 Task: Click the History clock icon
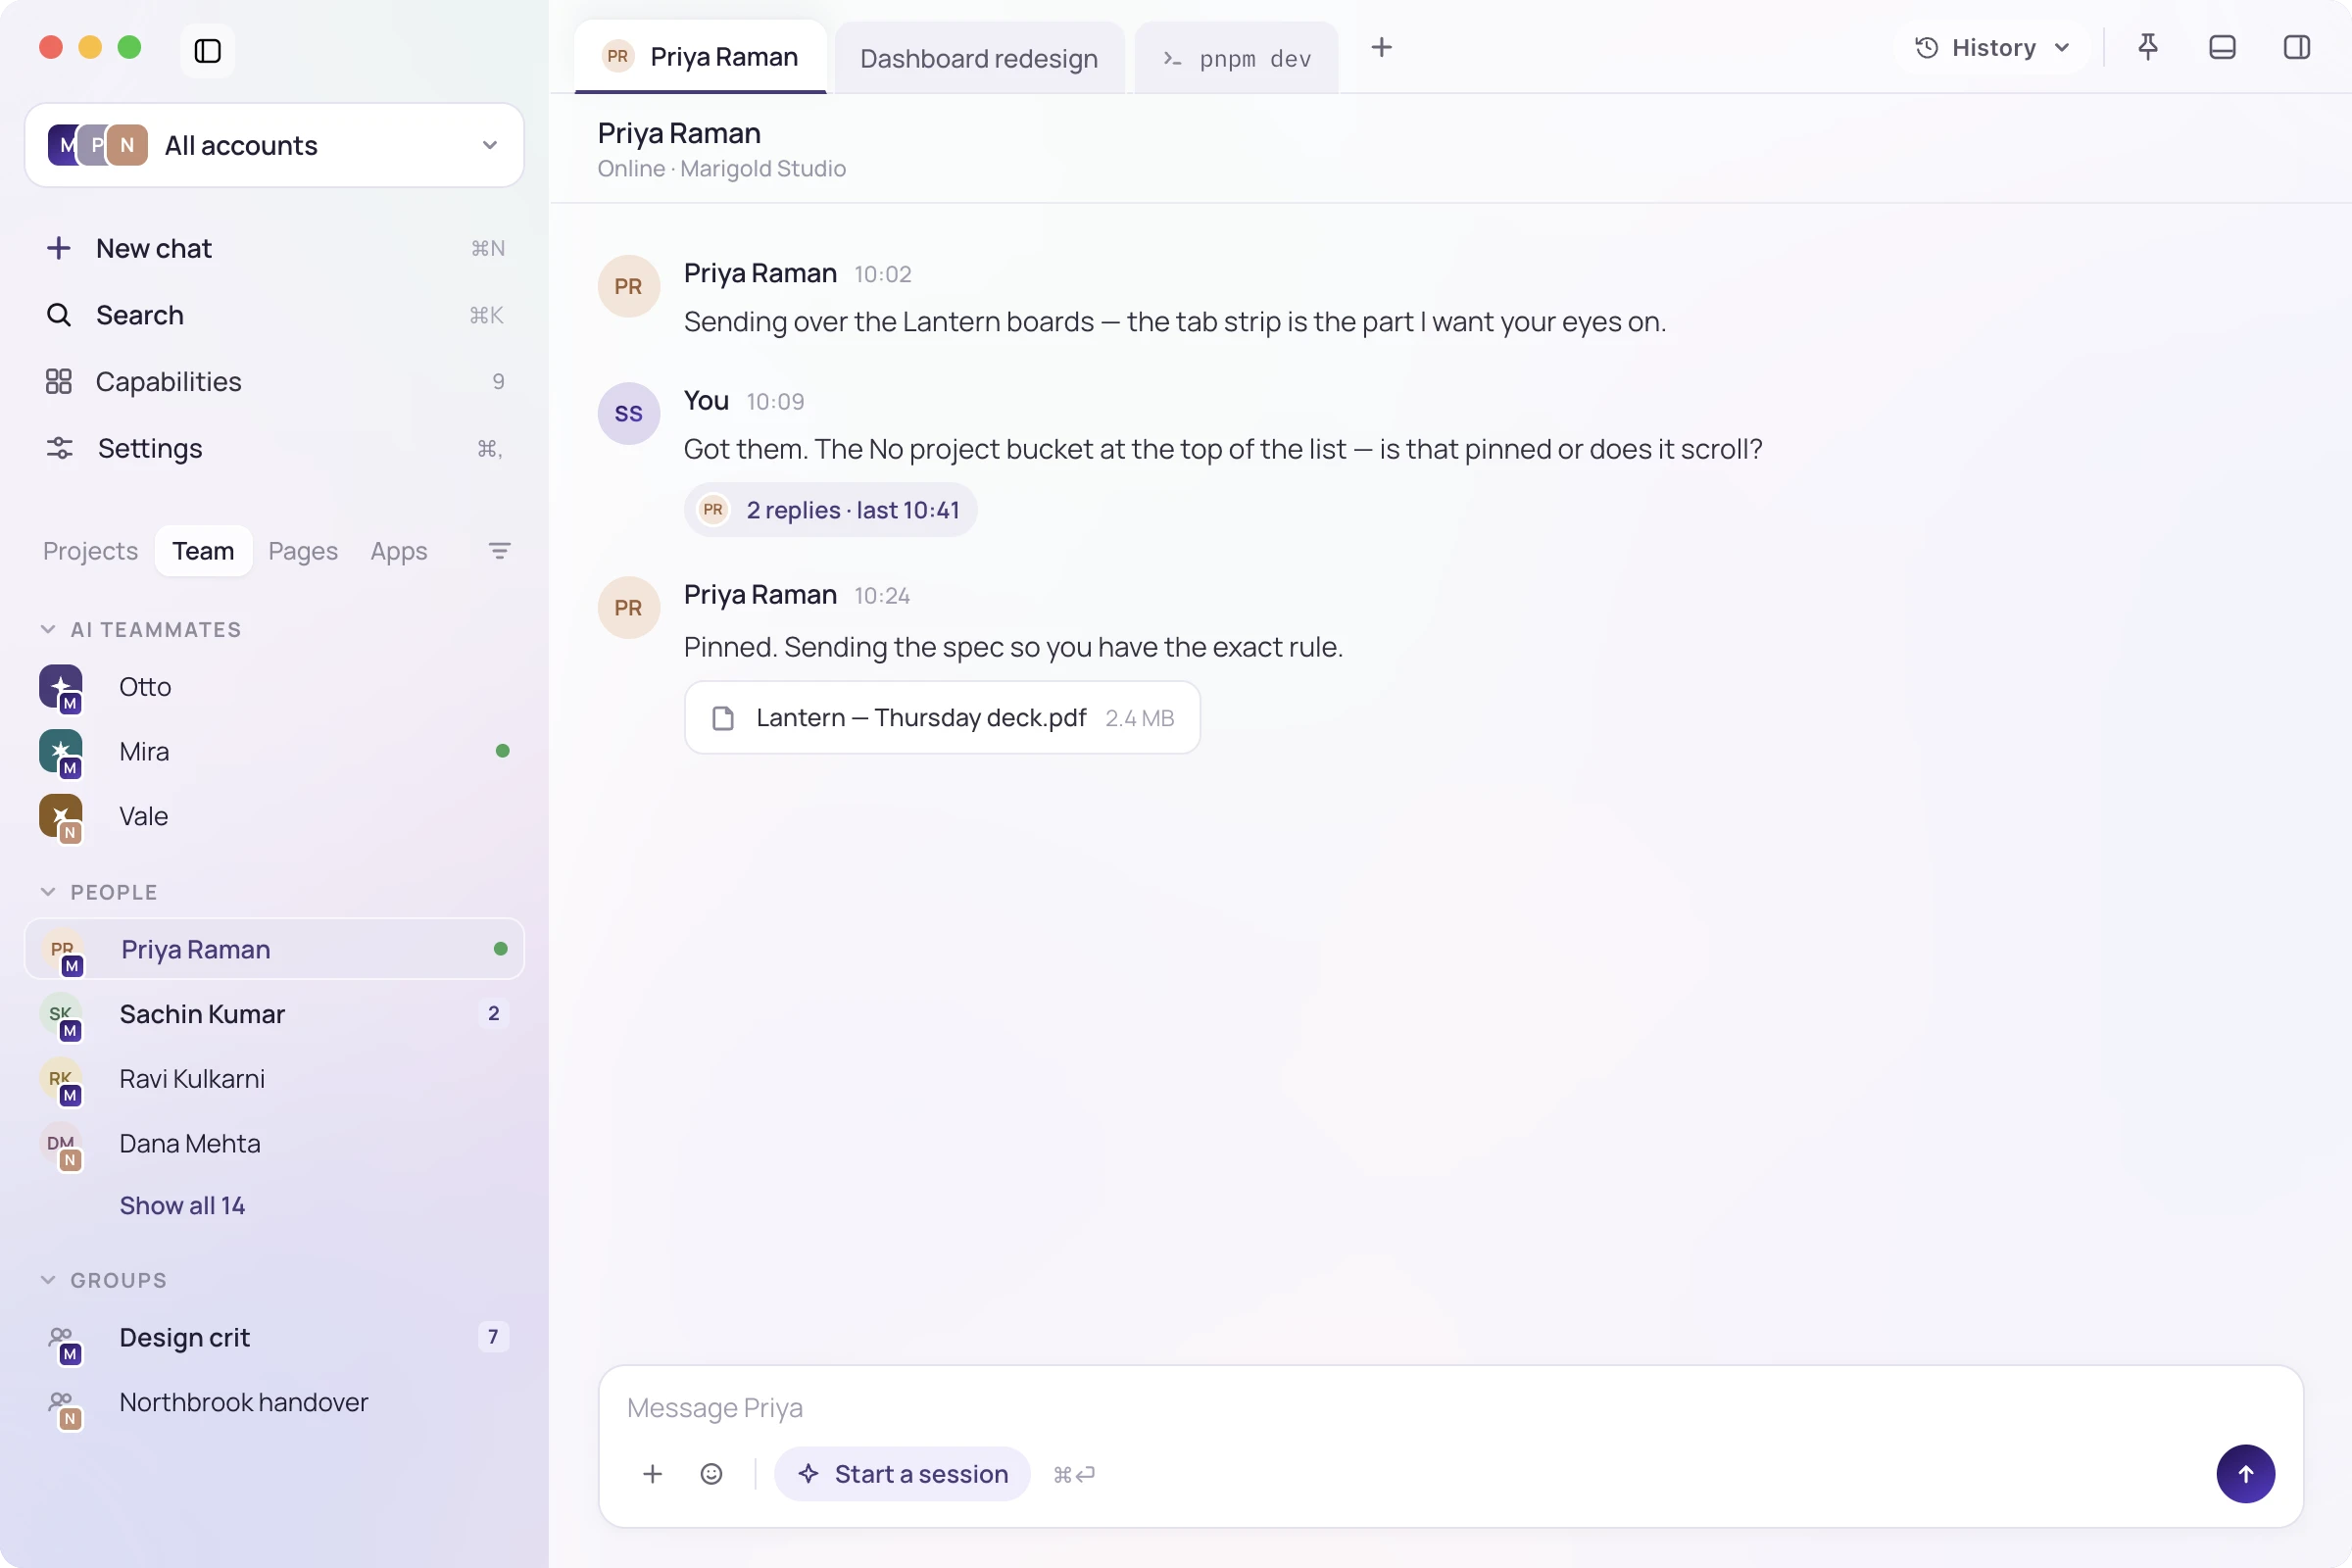pos(1926,47)
